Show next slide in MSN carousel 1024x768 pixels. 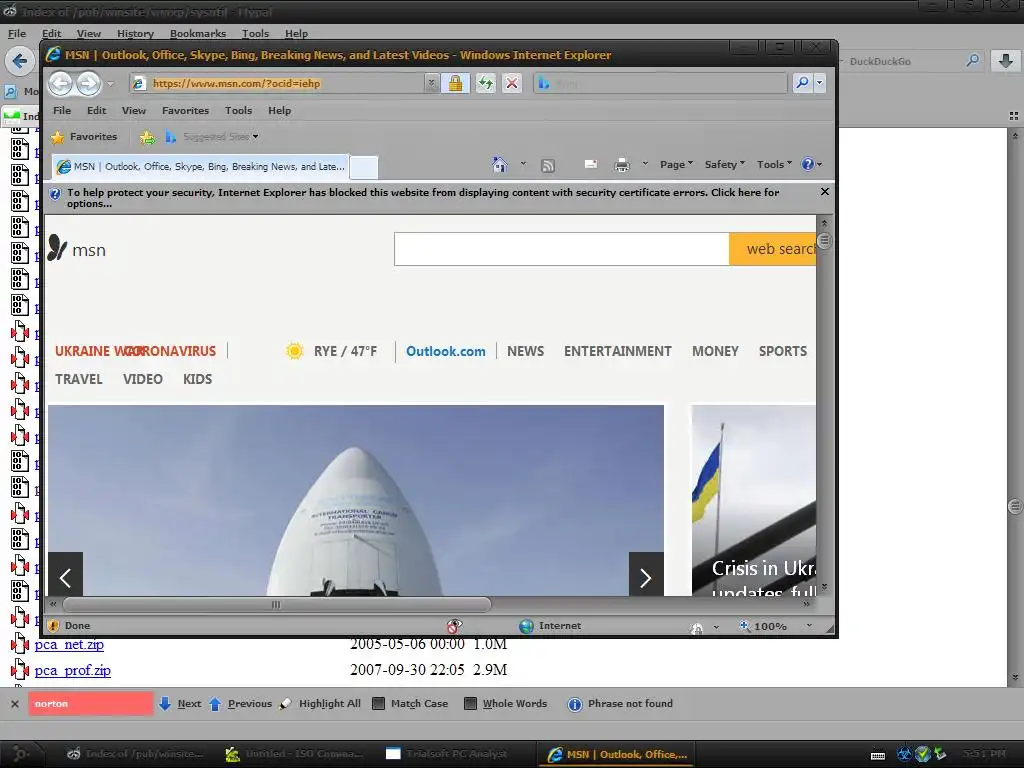coord(646,577)
